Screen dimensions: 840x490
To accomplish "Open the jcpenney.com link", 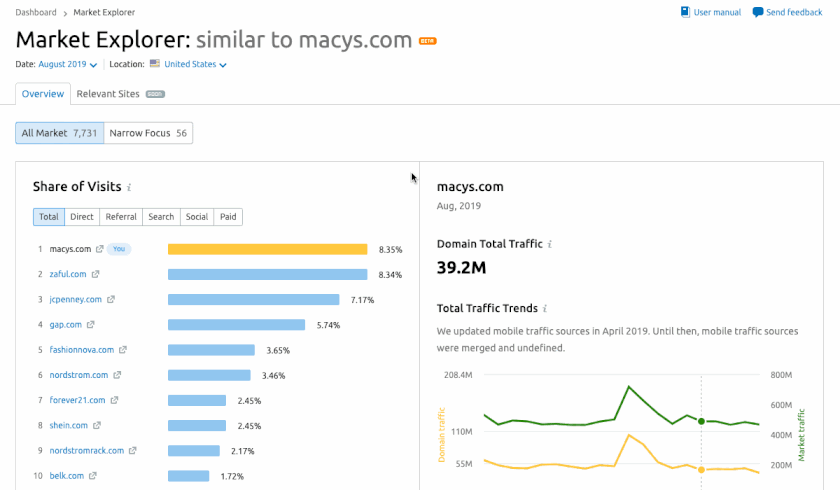I will pos(76,299).
